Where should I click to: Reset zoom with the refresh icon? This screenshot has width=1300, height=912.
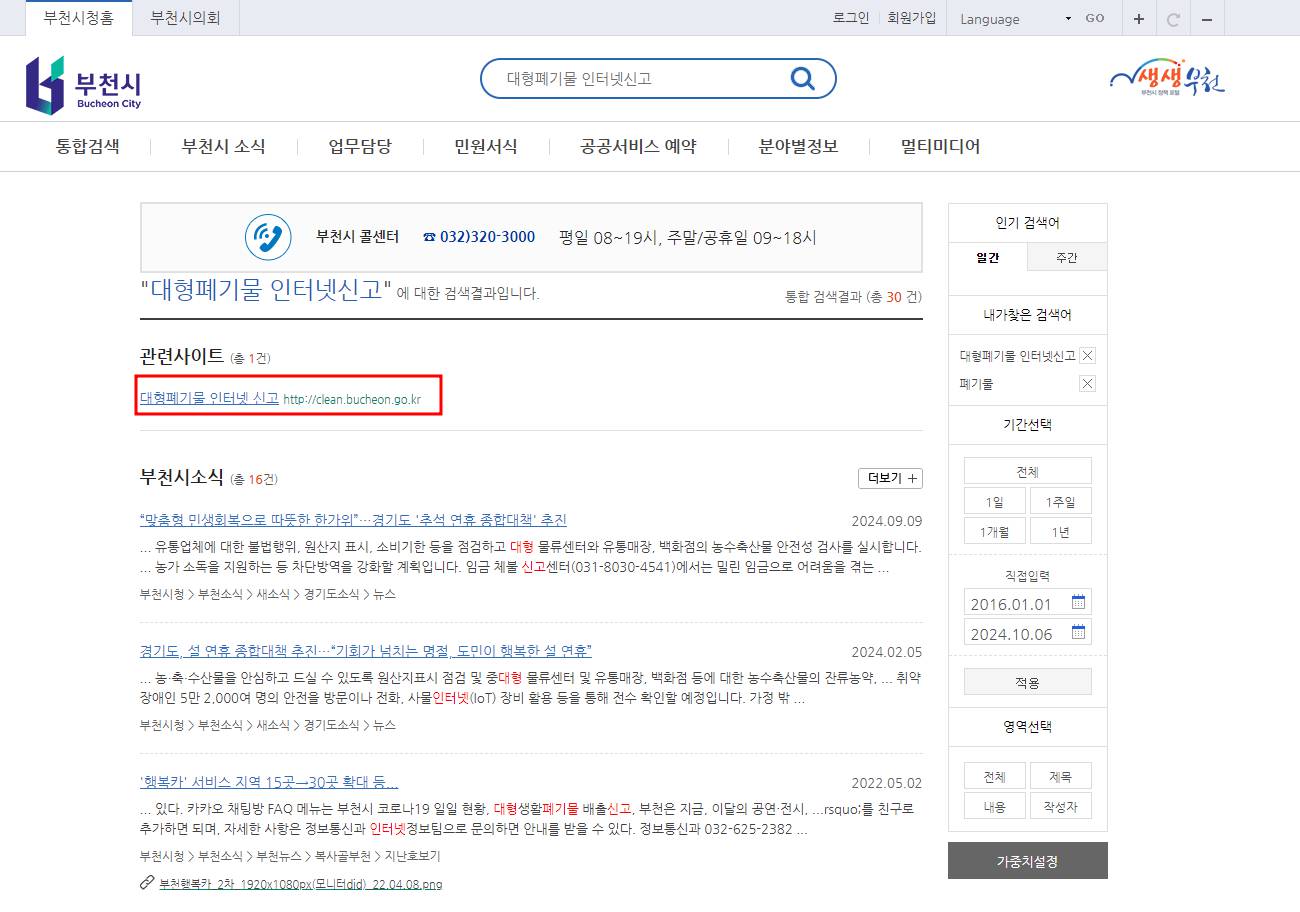[x=1173, y=19]
